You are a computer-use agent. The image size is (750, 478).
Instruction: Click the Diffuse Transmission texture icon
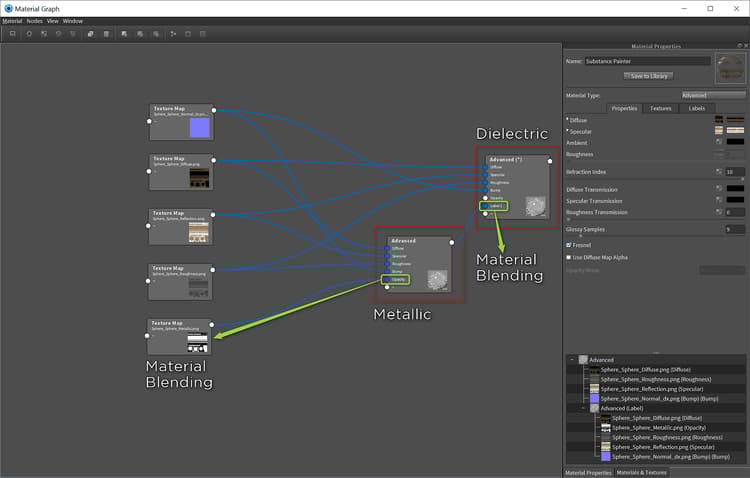point(718,188)
